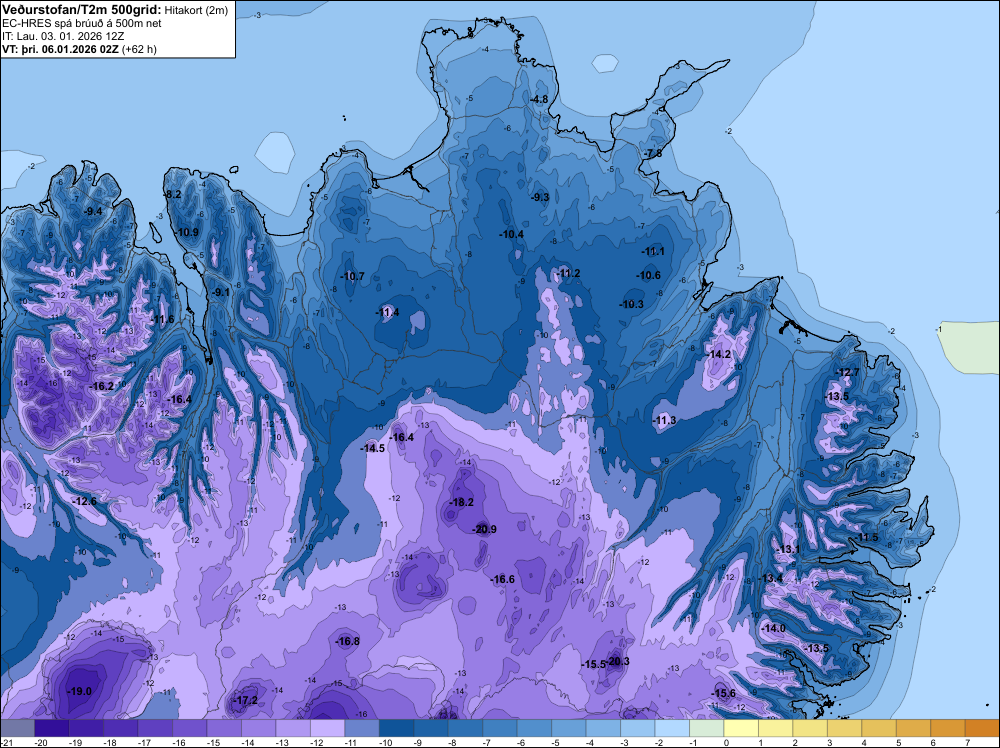Click the -15.5 temperature value
The height and width of the screenshot is (748, 1000).
coord(593,664)
